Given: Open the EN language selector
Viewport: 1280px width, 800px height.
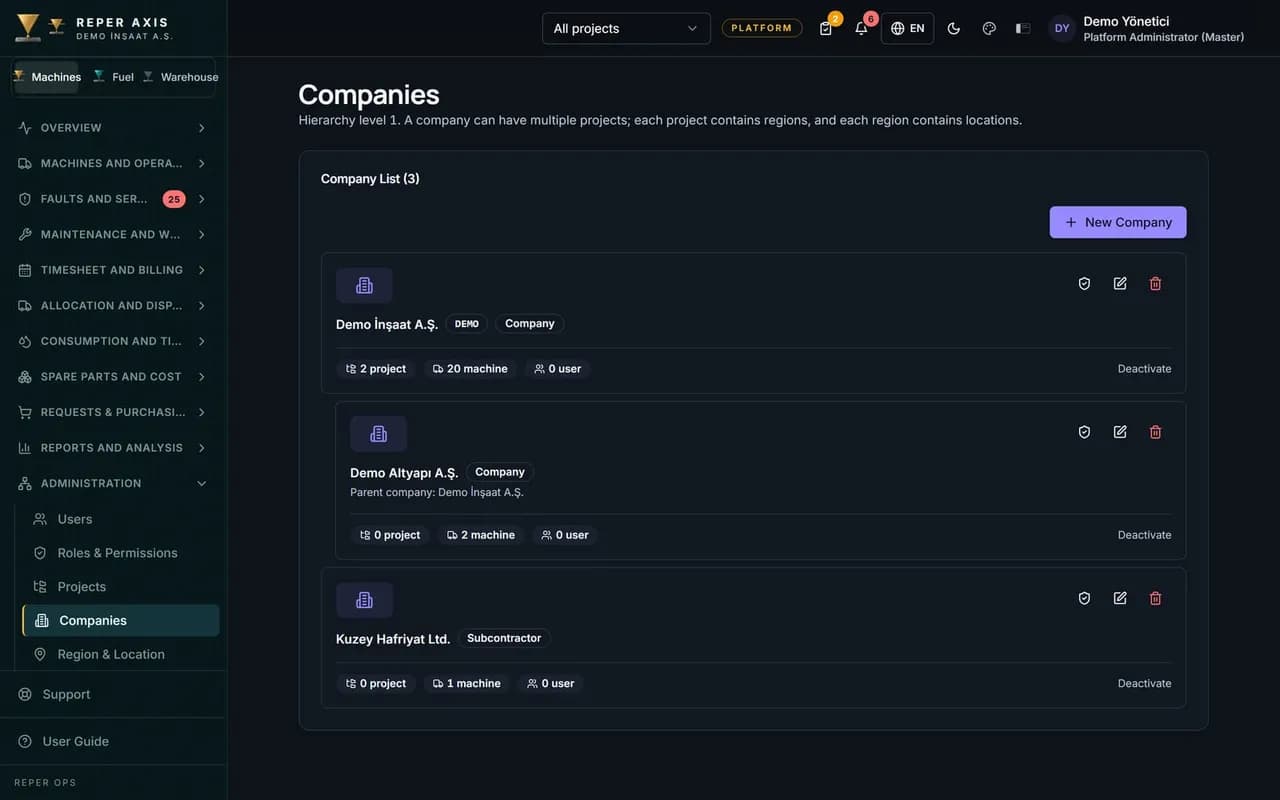Looking at the screenshot, I should tap(907, 28).
